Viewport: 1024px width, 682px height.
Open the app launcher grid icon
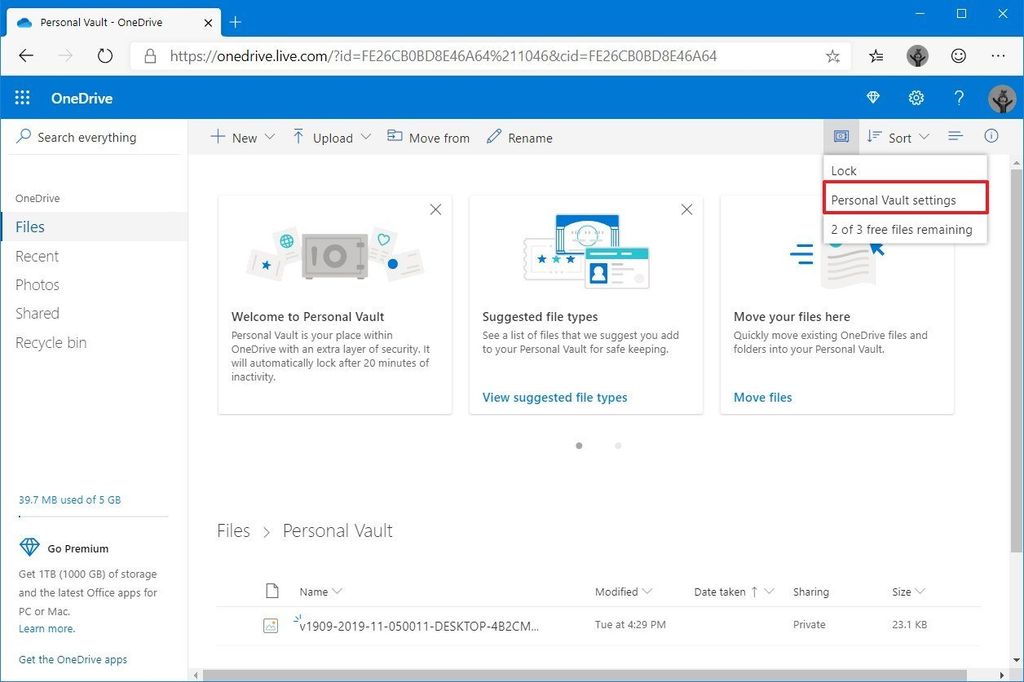coord(22,97)
